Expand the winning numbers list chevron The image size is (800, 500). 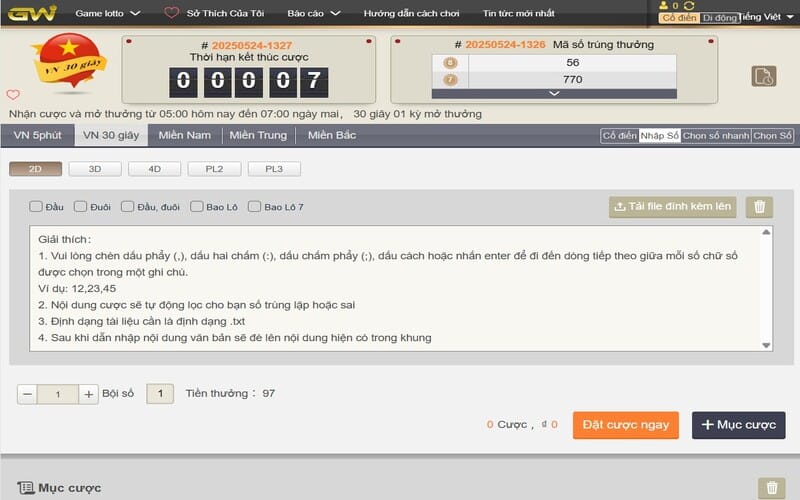tap(554, 94)
